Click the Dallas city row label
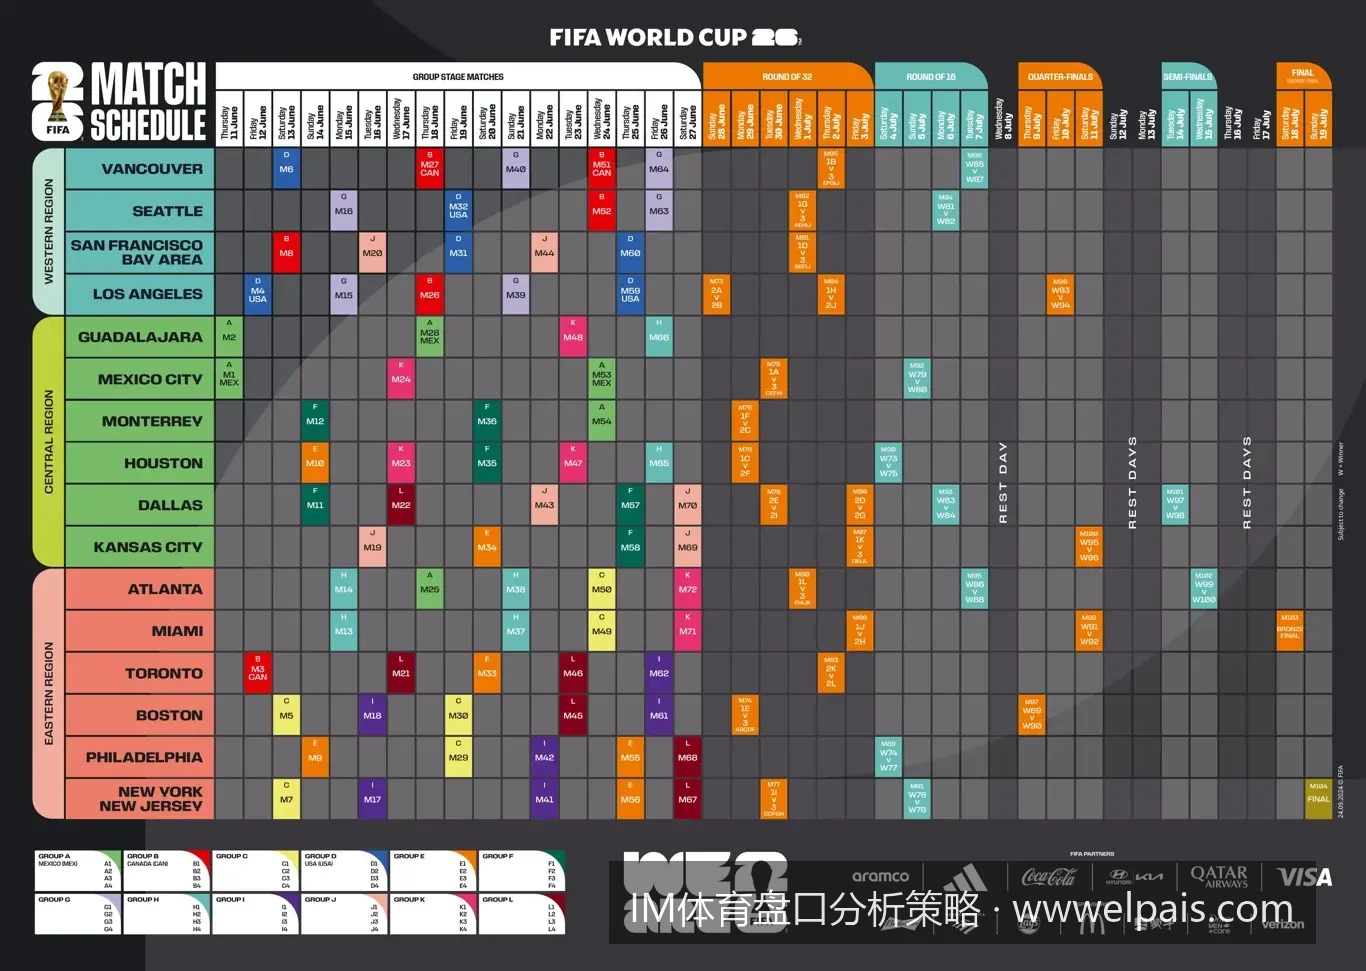1366x971 pixels. point(140,505)
